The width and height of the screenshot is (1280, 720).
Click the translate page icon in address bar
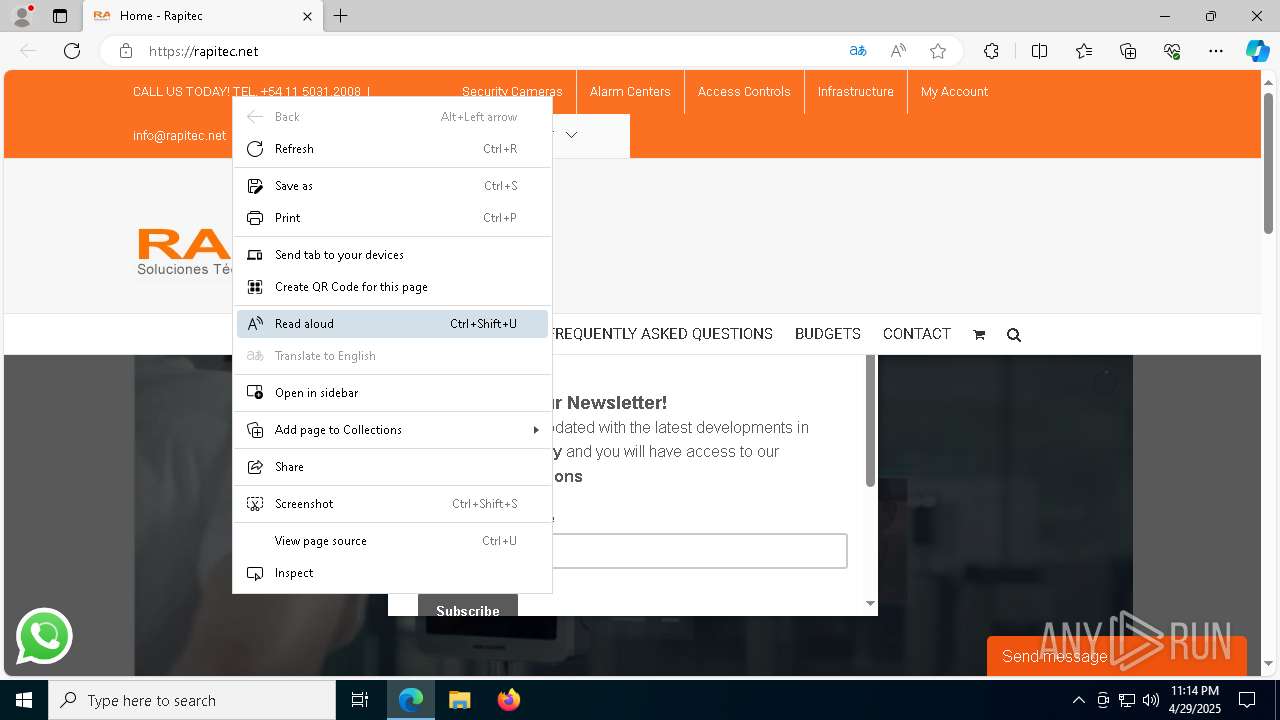(858, 51)
